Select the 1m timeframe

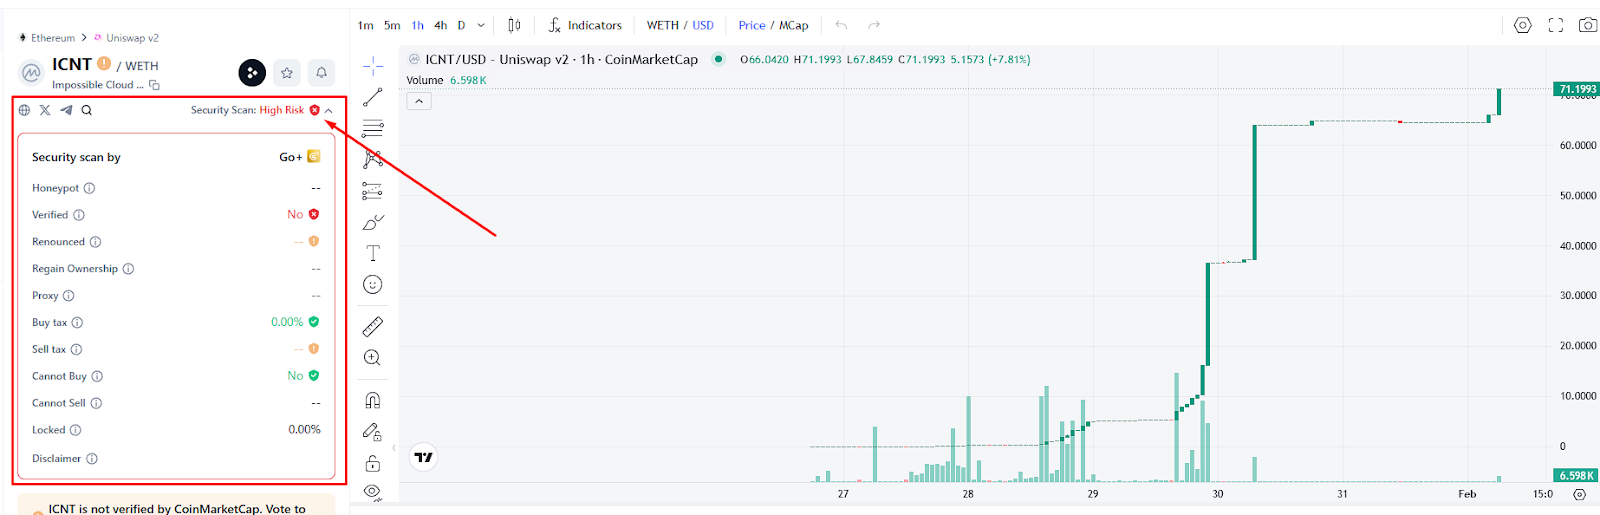[x=366, y=25]
